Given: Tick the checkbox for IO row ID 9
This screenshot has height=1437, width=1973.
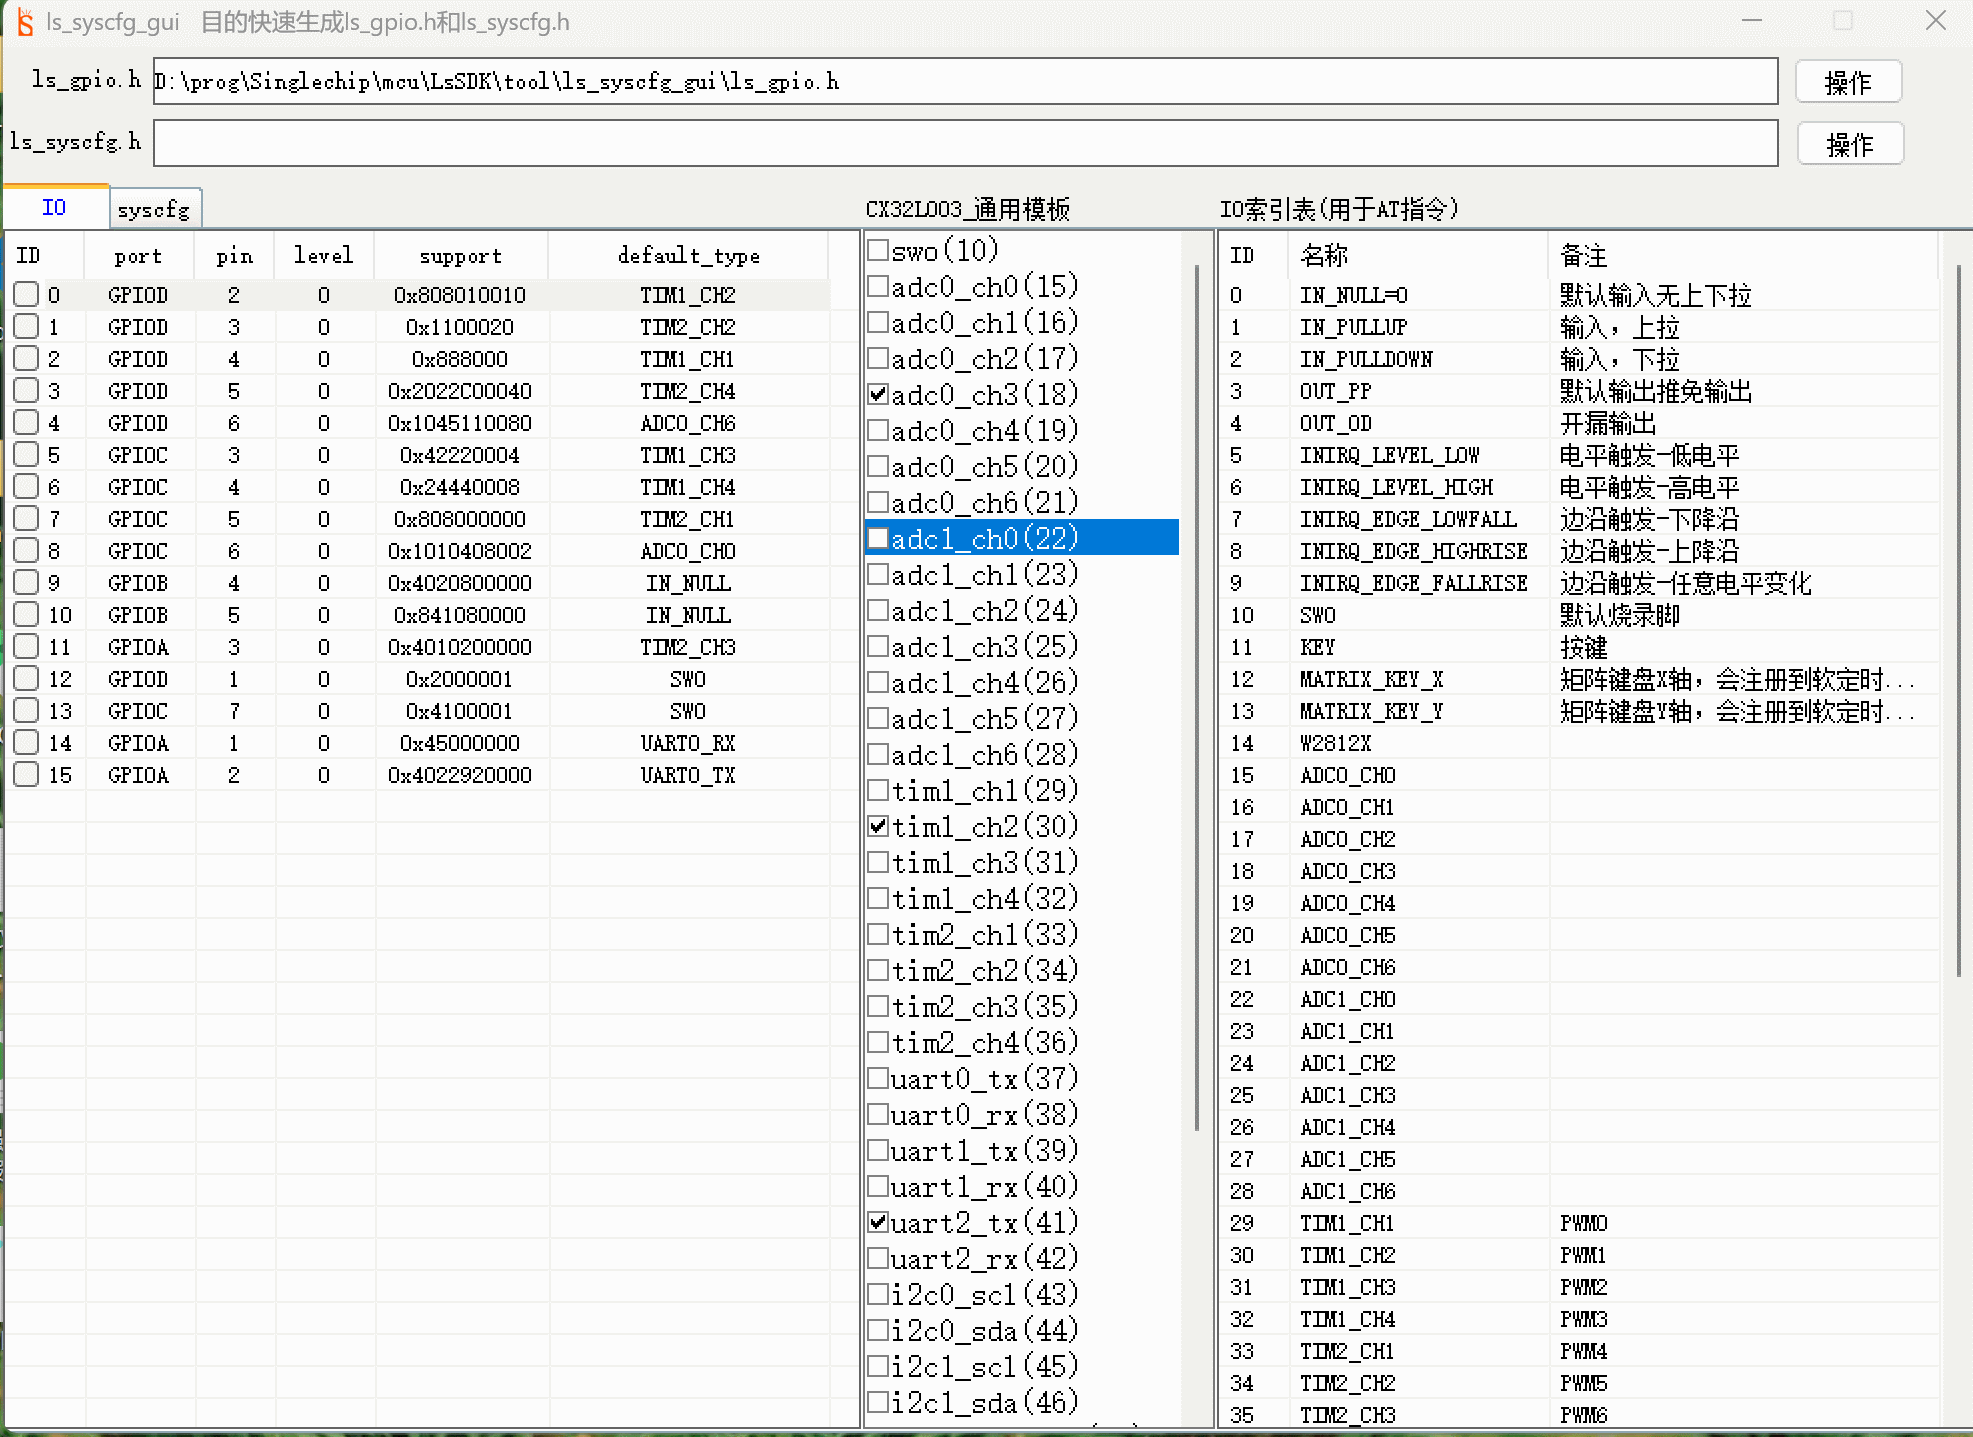Looking at the screenshot, I should coord(27,582).
